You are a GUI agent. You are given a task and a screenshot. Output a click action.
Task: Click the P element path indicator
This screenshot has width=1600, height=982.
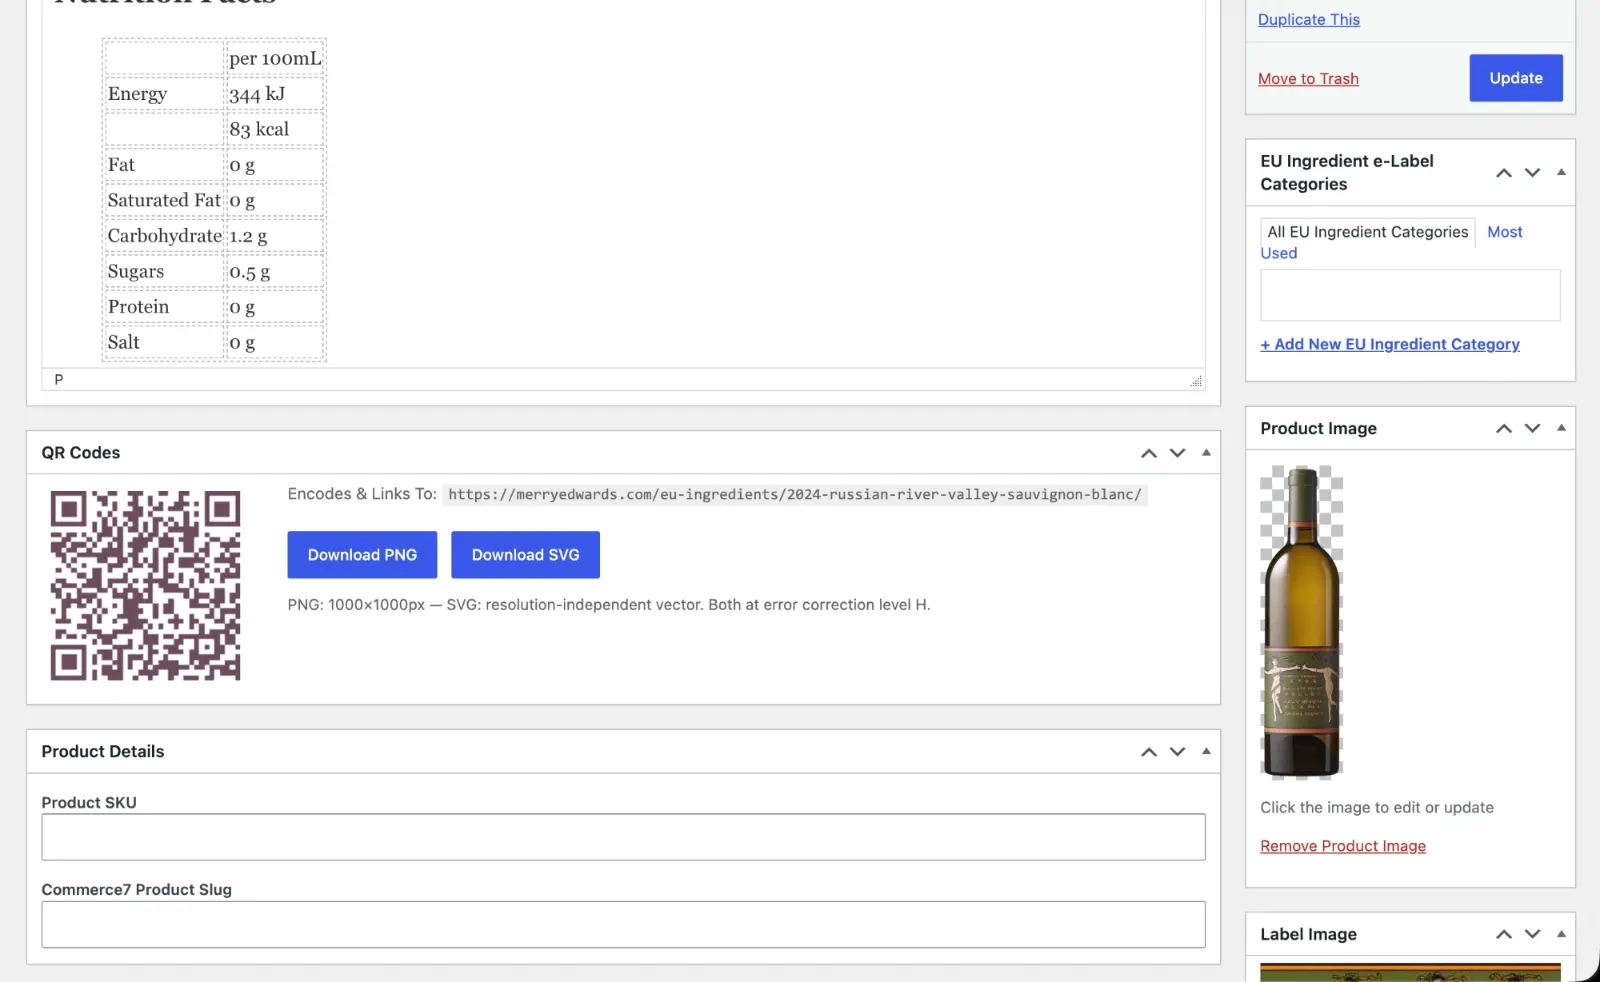coord(59,380)
